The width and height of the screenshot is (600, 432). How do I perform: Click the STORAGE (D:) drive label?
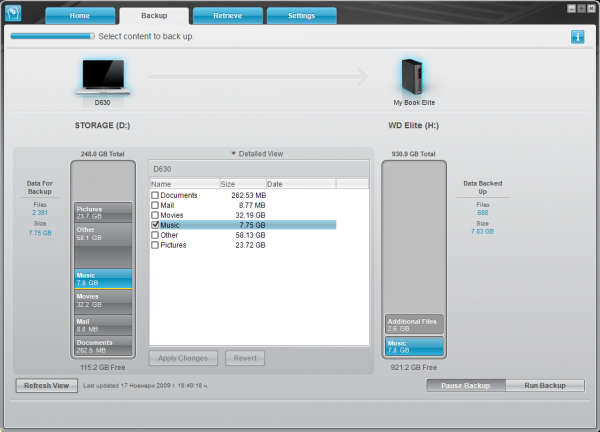coord(103,126)
